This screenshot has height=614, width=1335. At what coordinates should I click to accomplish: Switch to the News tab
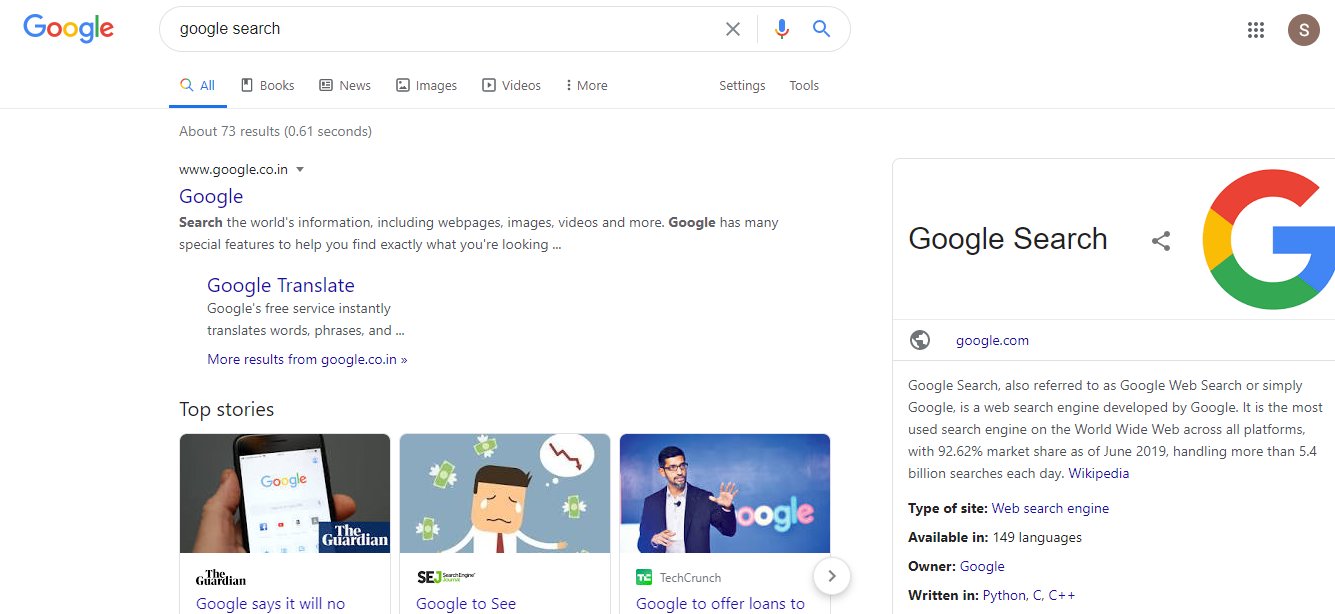(x=344, y=86)
